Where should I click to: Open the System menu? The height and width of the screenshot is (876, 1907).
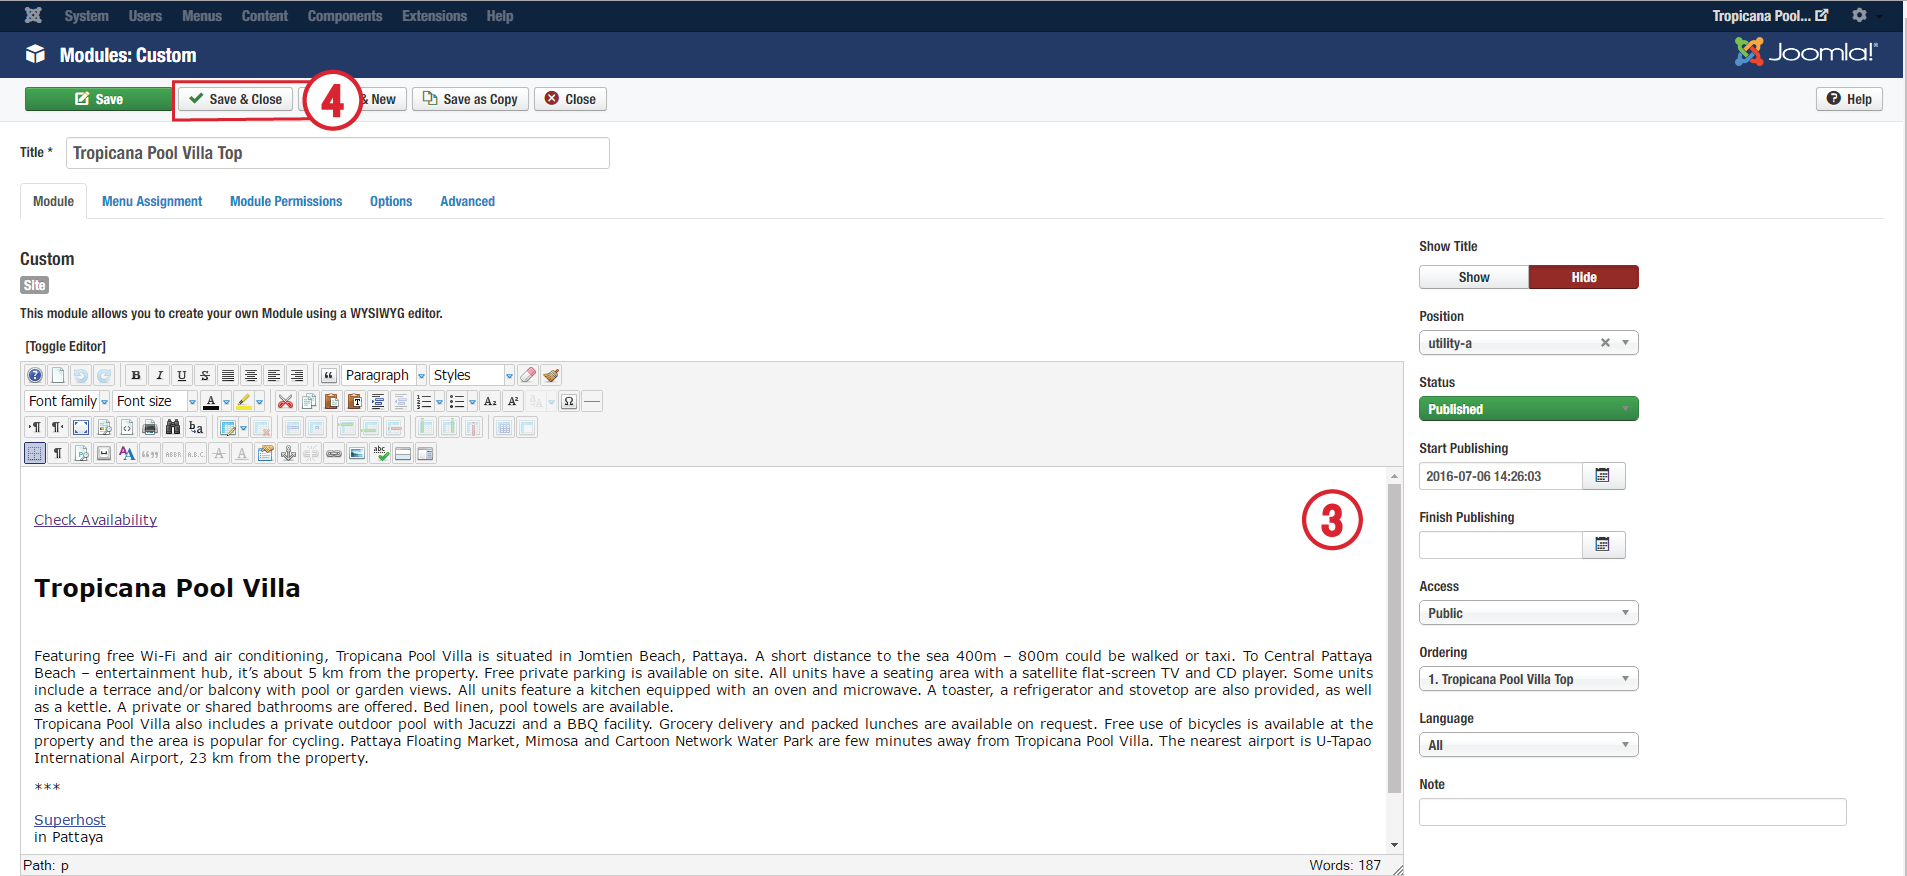(x=86, y=16)
